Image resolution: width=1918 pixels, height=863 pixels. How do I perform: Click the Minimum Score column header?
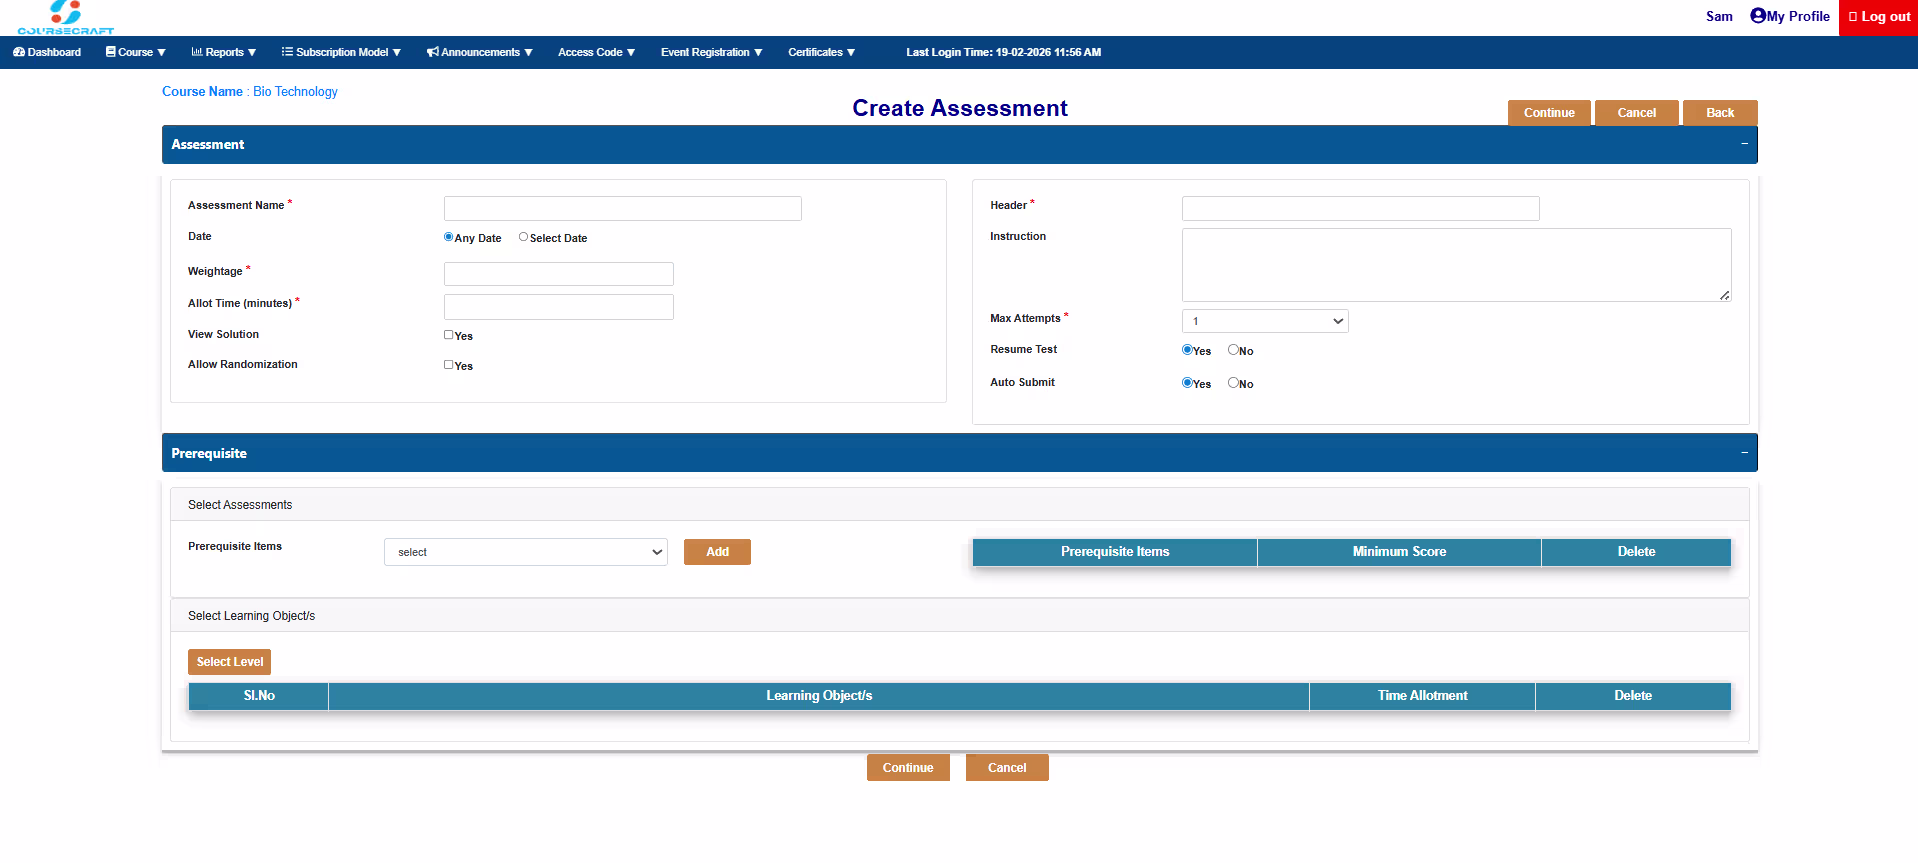[1399, 552]
